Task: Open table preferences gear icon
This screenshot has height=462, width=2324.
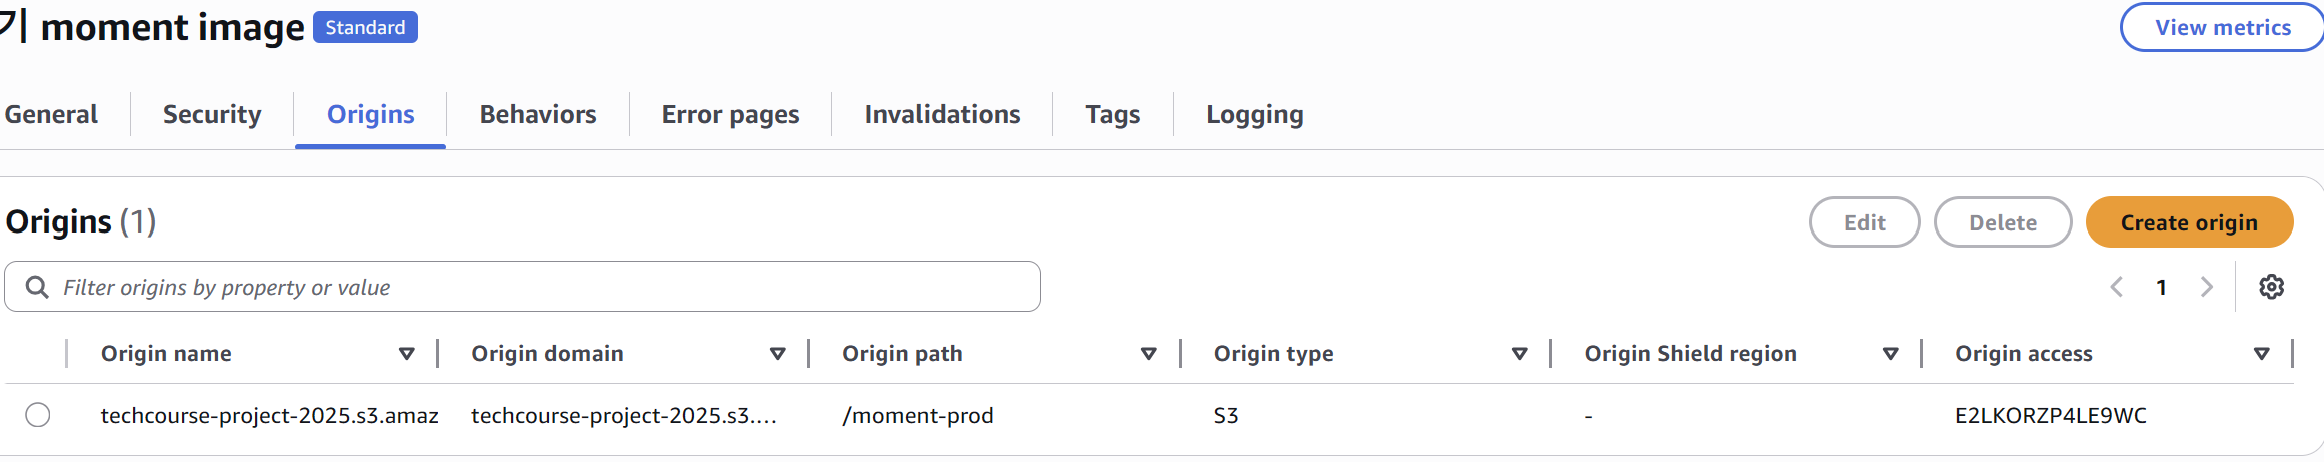Action: pyautogui.click(x=2271, y=287)
